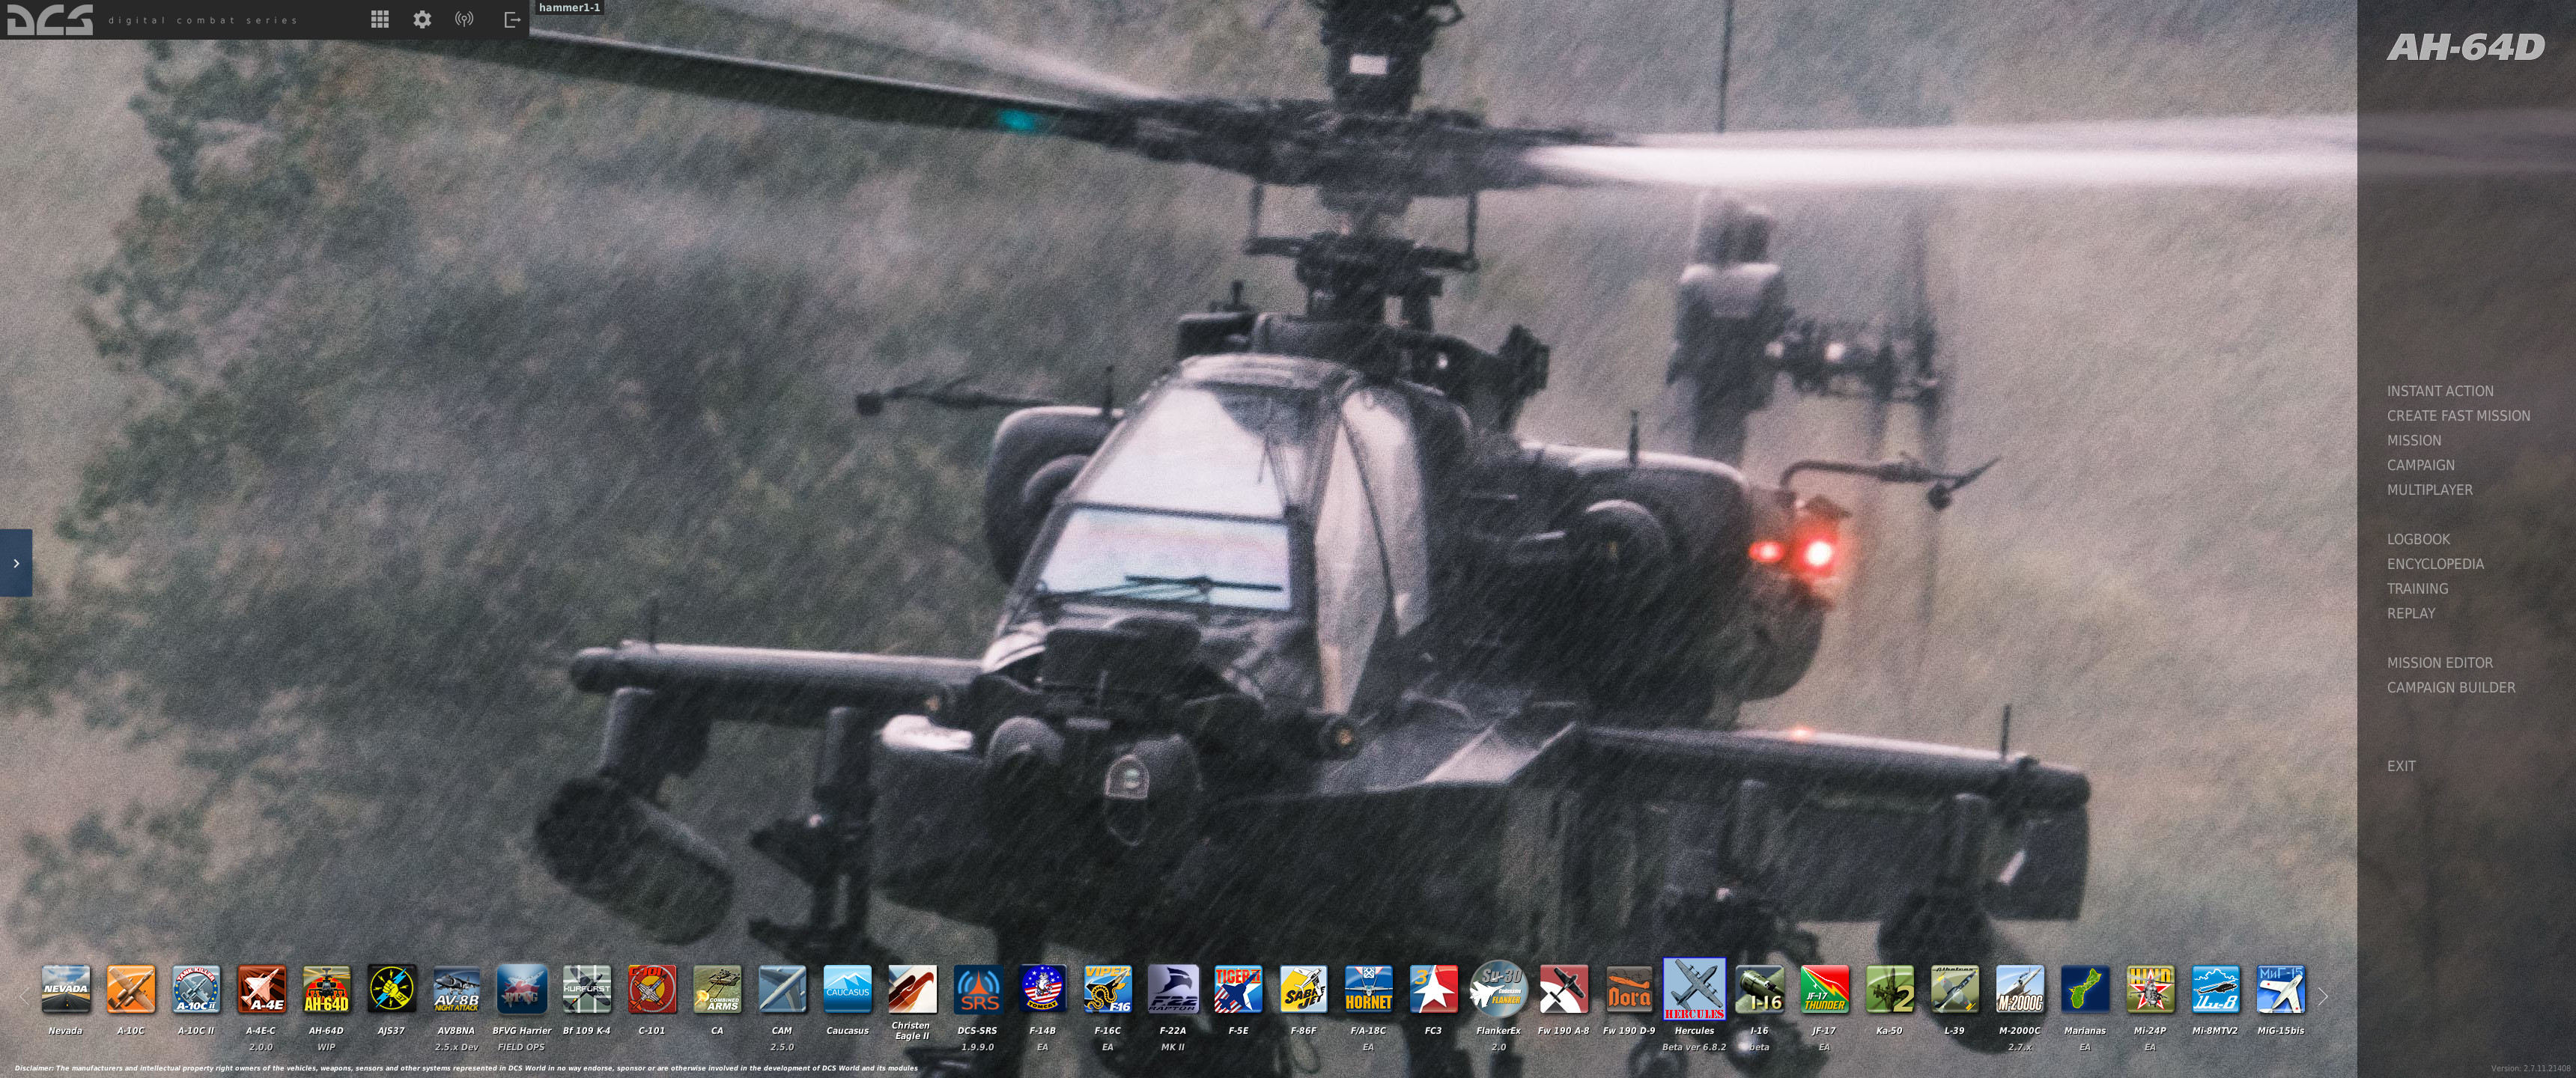This screenshot has height=1078, width=2576.
Task: Click EXIT to quit DCS
Action: (2399, 766)
